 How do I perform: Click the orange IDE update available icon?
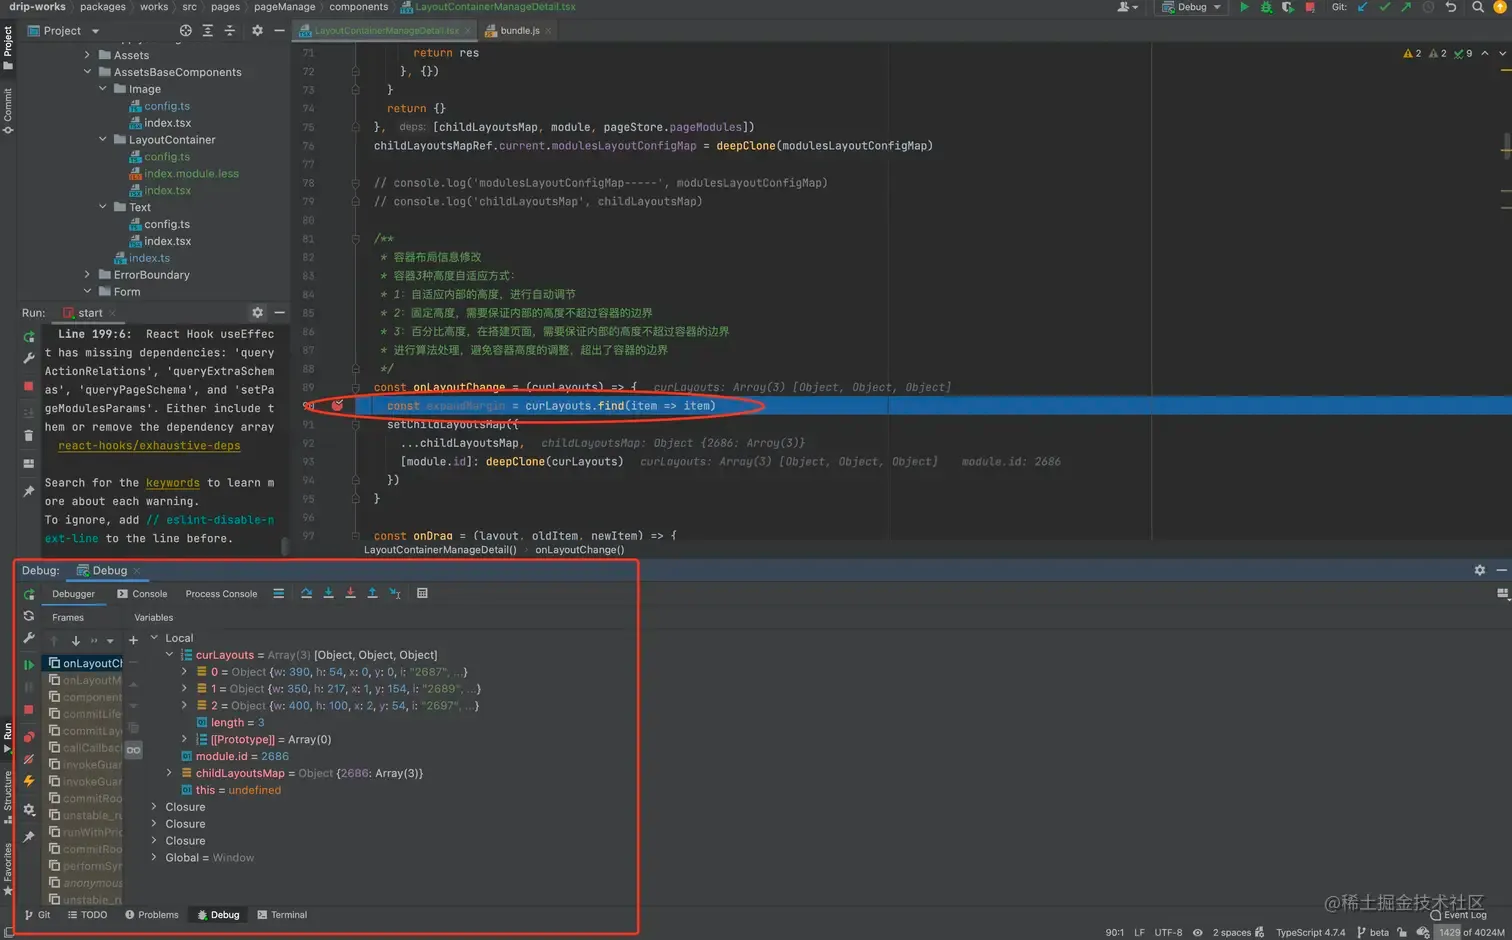pos(1499,7)
